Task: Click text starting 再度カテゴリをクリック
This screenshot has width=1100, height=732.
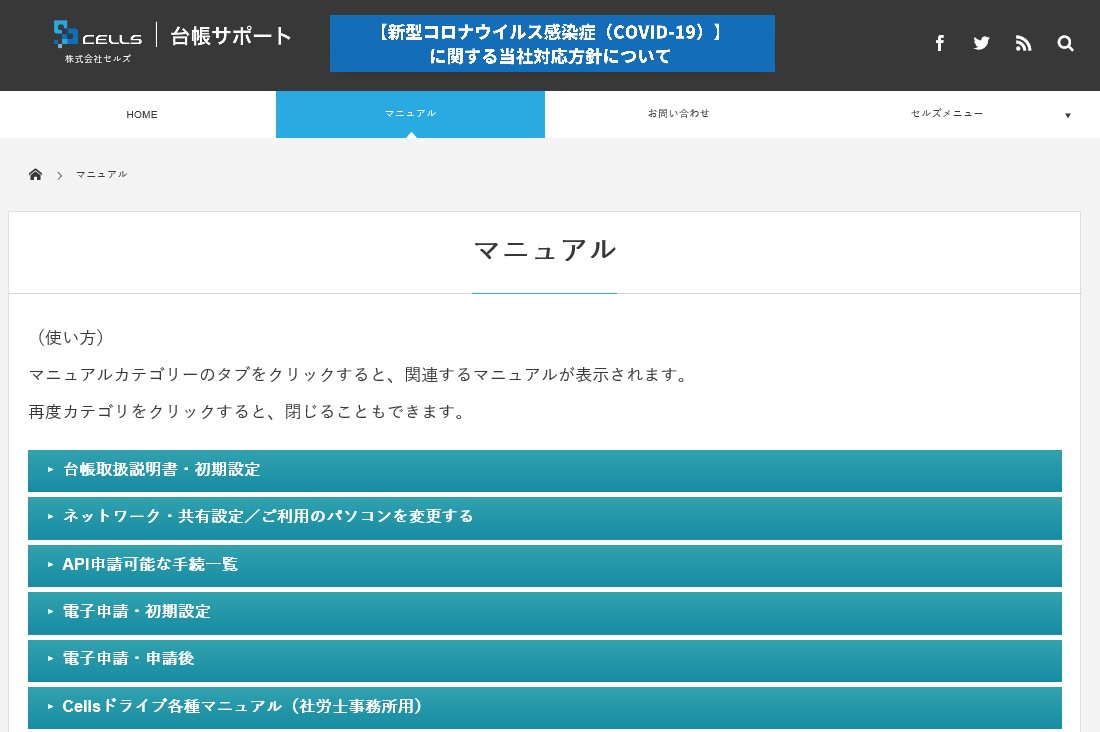Action: [x=248, y=411]
